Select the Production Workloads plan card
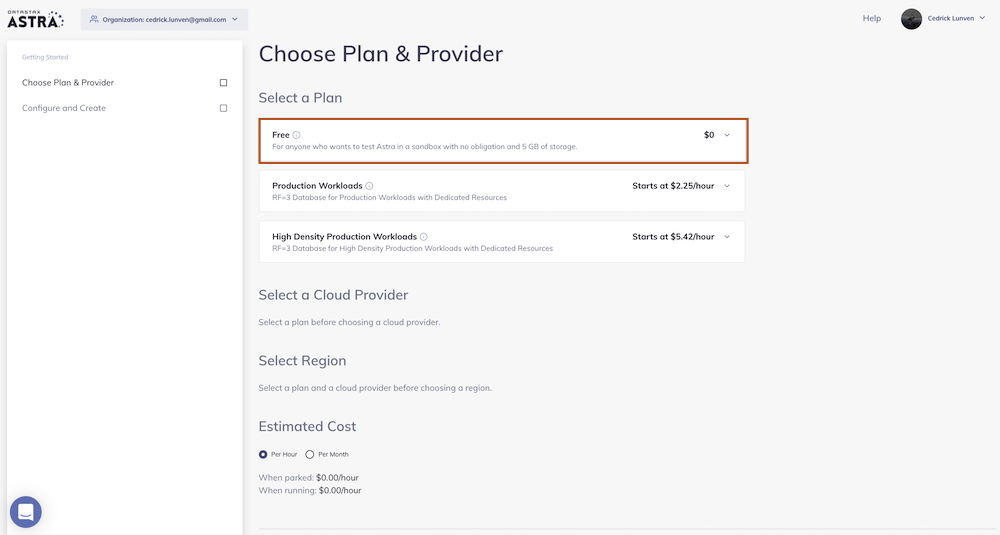 [x=500, y=191]
